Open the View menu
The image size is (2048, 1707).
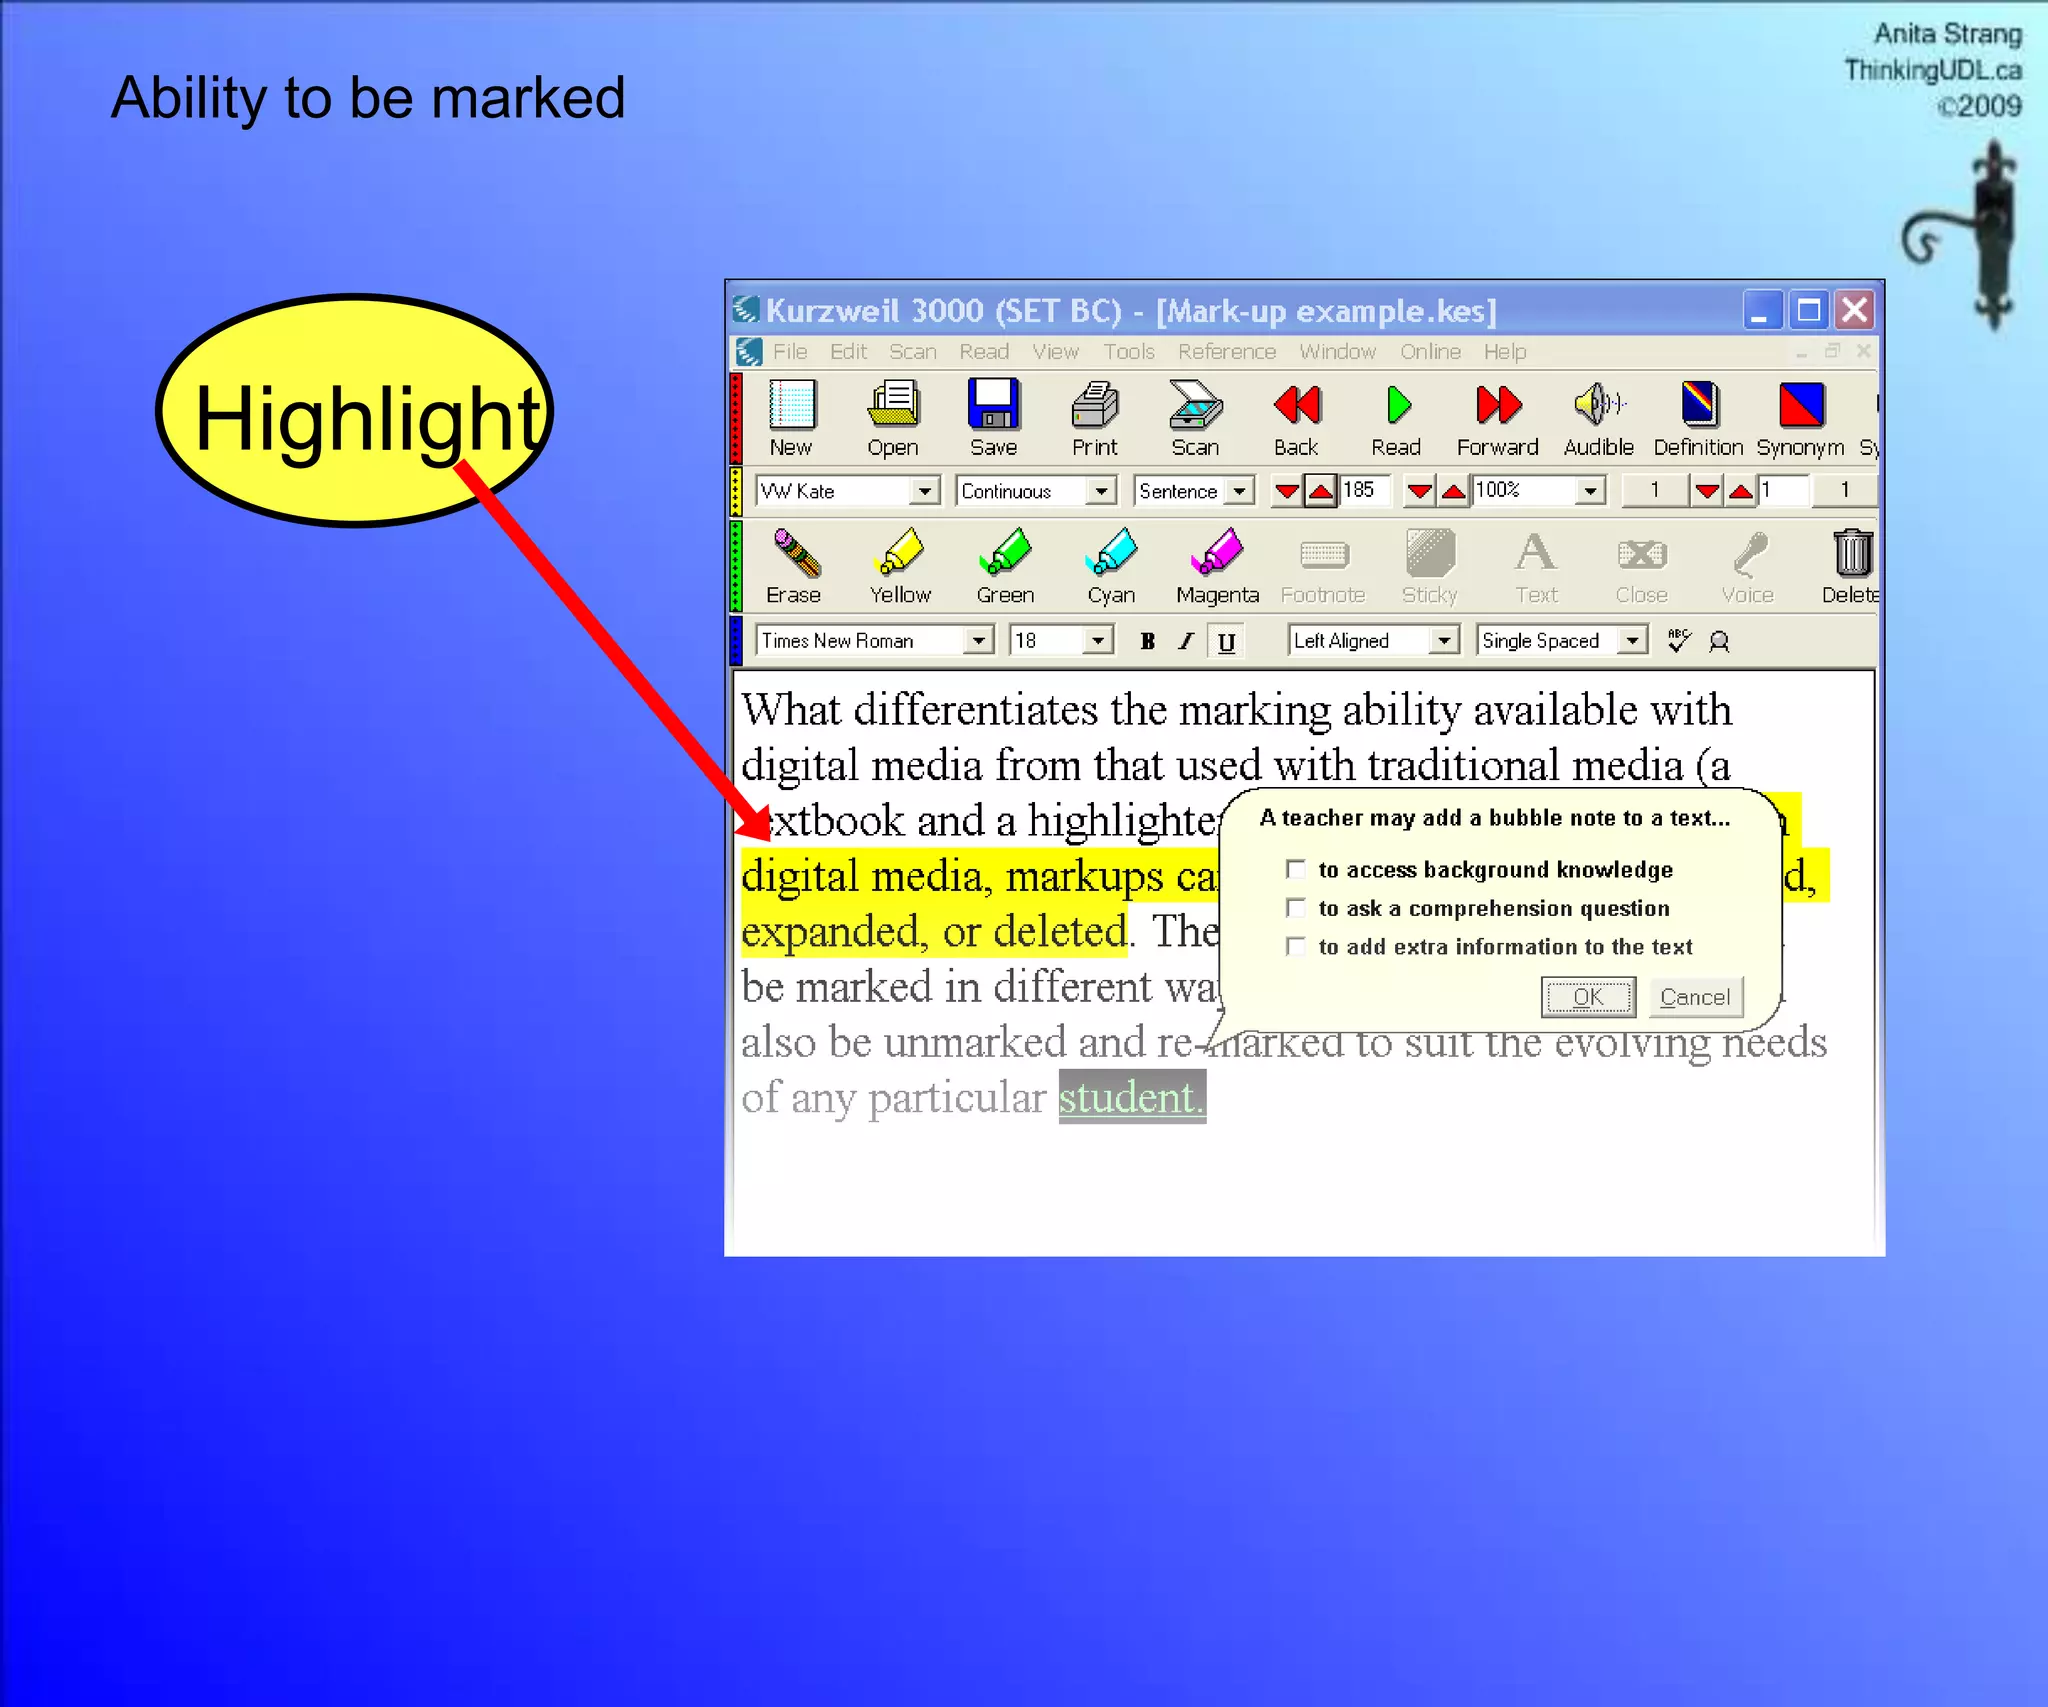[1055, 352]
